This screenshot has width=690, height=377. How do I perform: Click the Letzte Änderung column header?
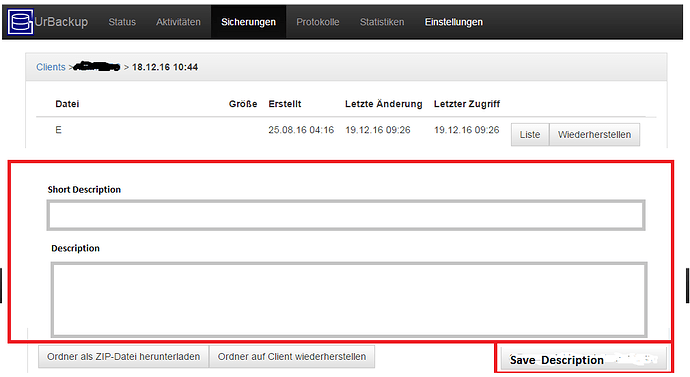coord(384,104)
